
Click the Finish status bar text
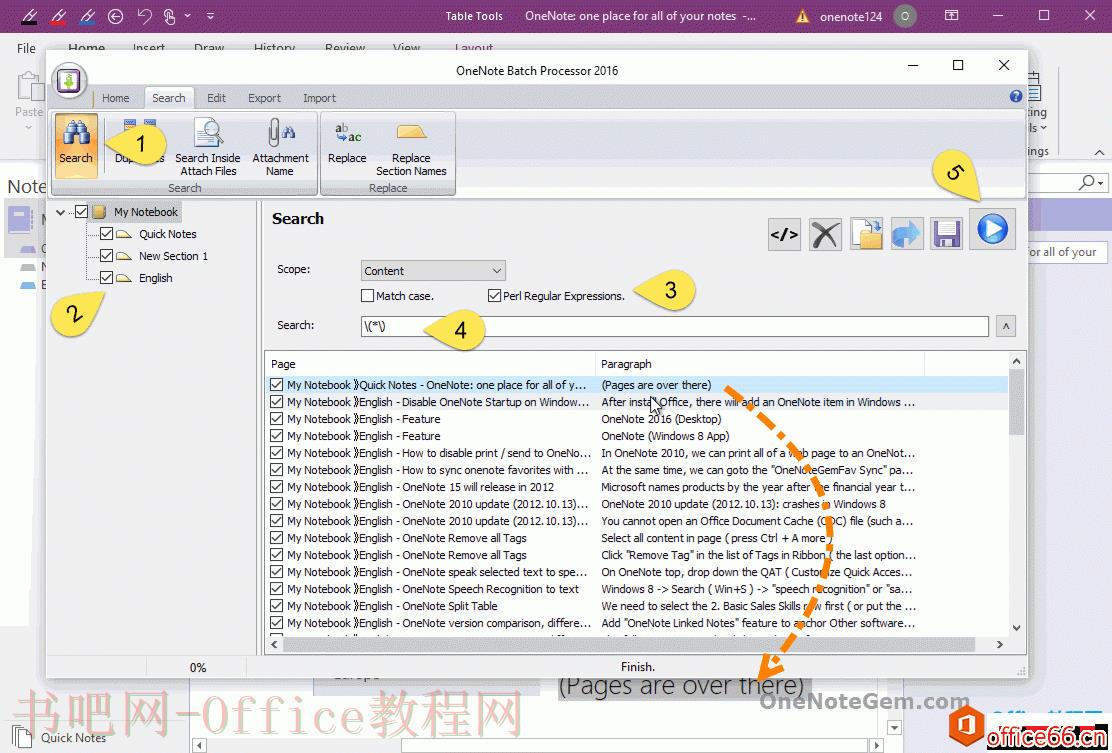(x=637, y=666)
